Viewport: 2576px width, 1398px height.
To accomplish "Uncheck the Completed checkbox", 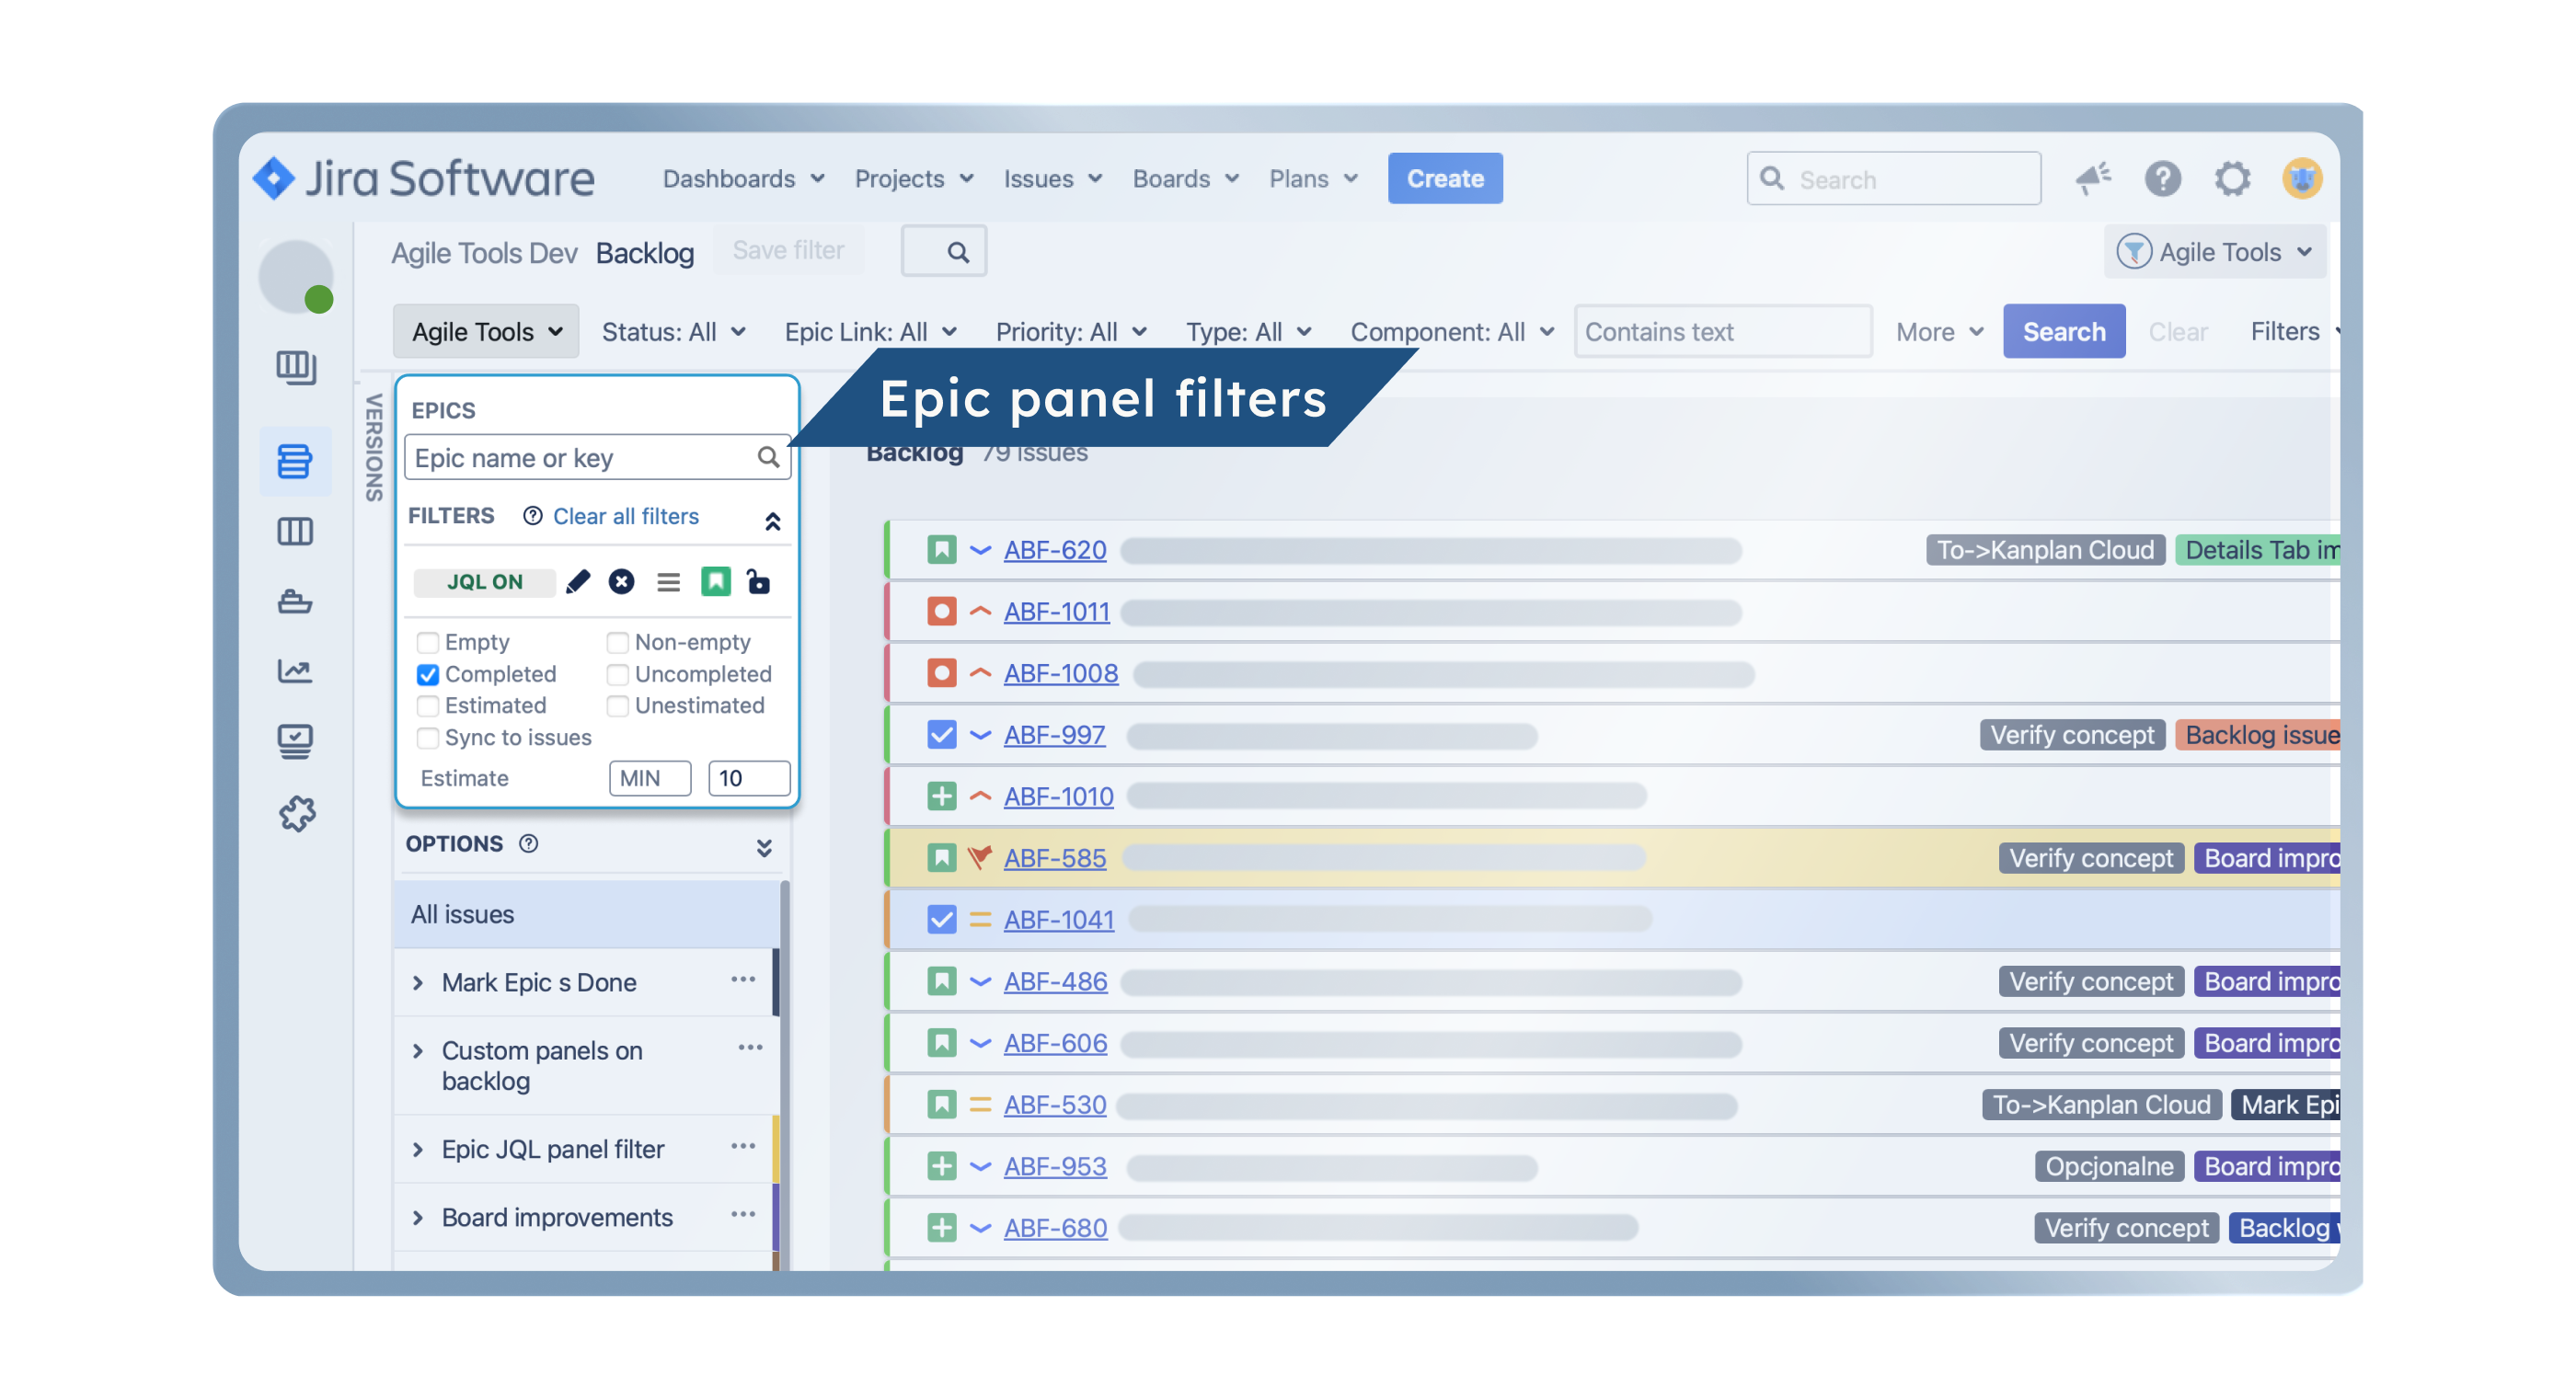I will (428, 674).
